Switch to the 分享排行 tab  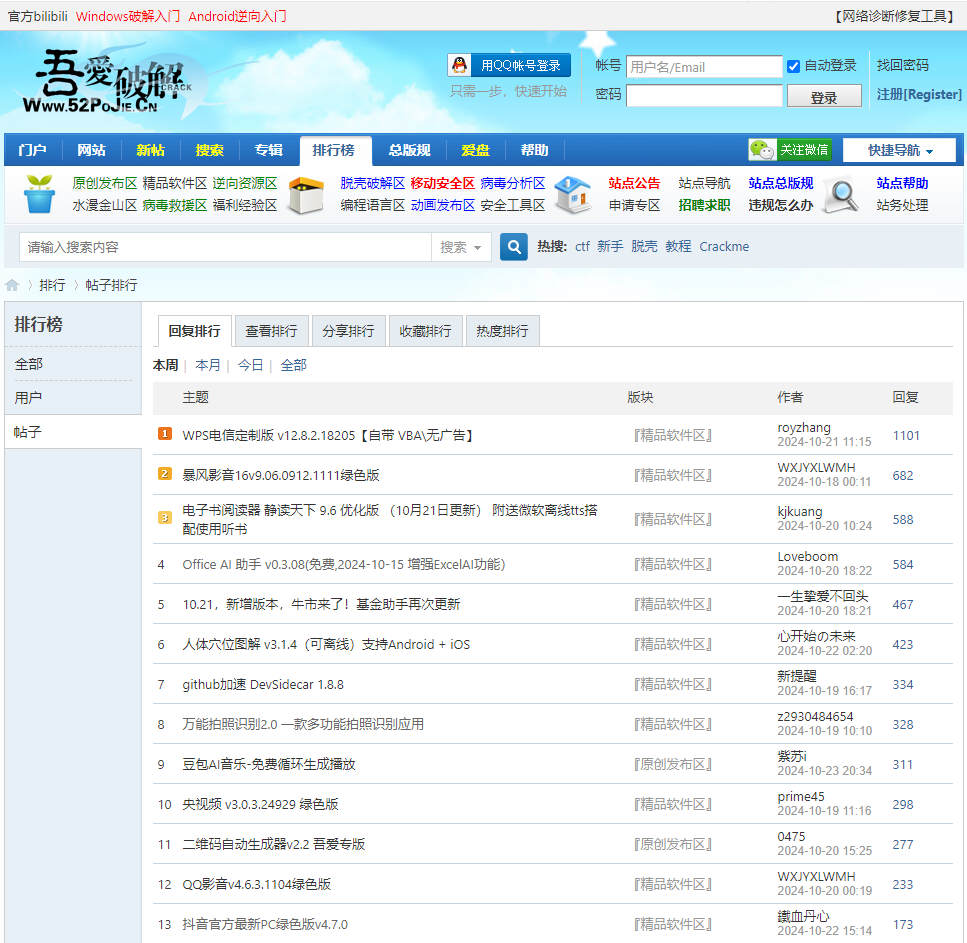[348, 331]
